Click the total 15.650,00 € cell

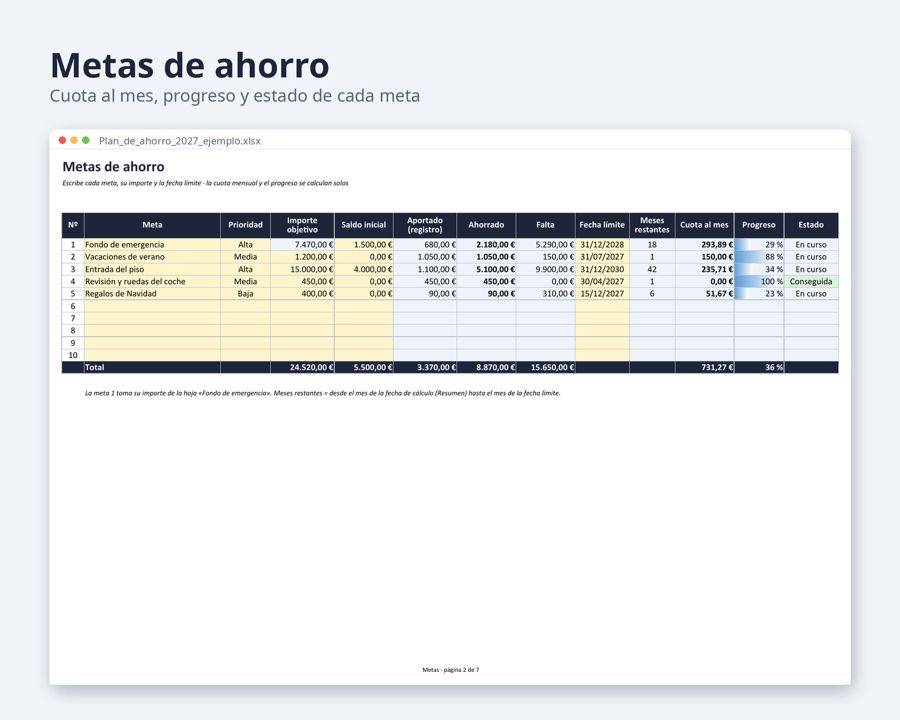pos(545,367)
